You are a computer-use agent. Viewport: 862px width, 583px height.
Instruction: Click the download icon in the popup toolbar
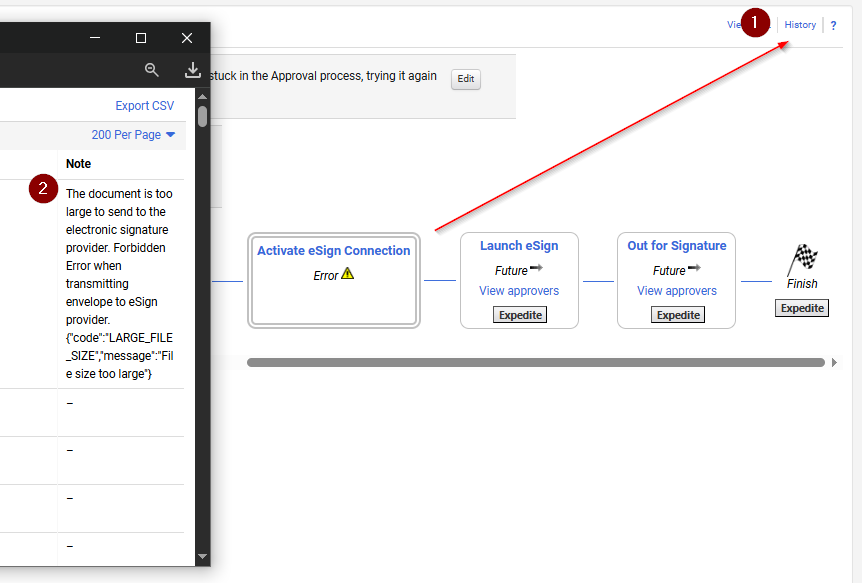[x=193, y=69]
